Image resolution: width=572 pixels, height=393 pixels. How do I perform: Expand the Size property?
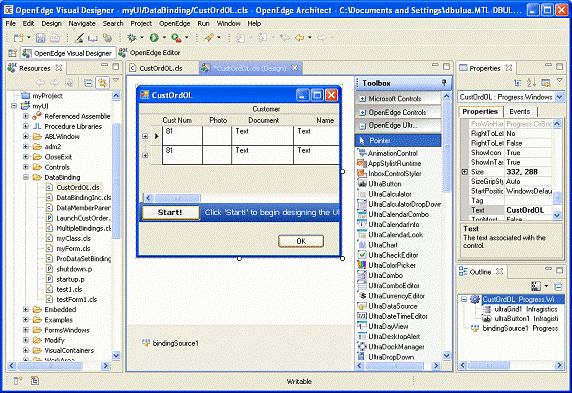click(465, 172)
